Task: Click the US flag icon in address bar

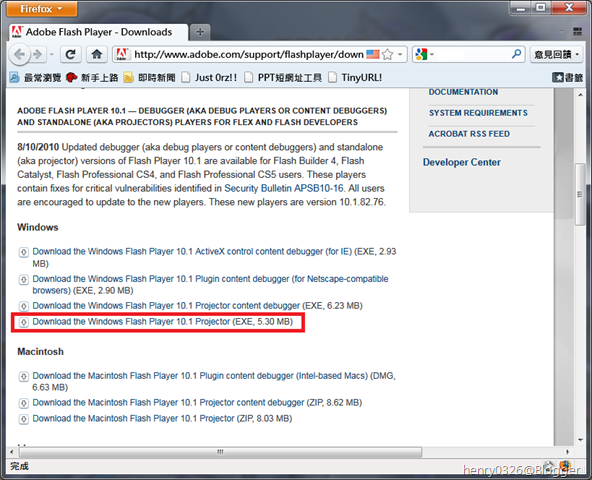Action: click(x=373, y=55)
